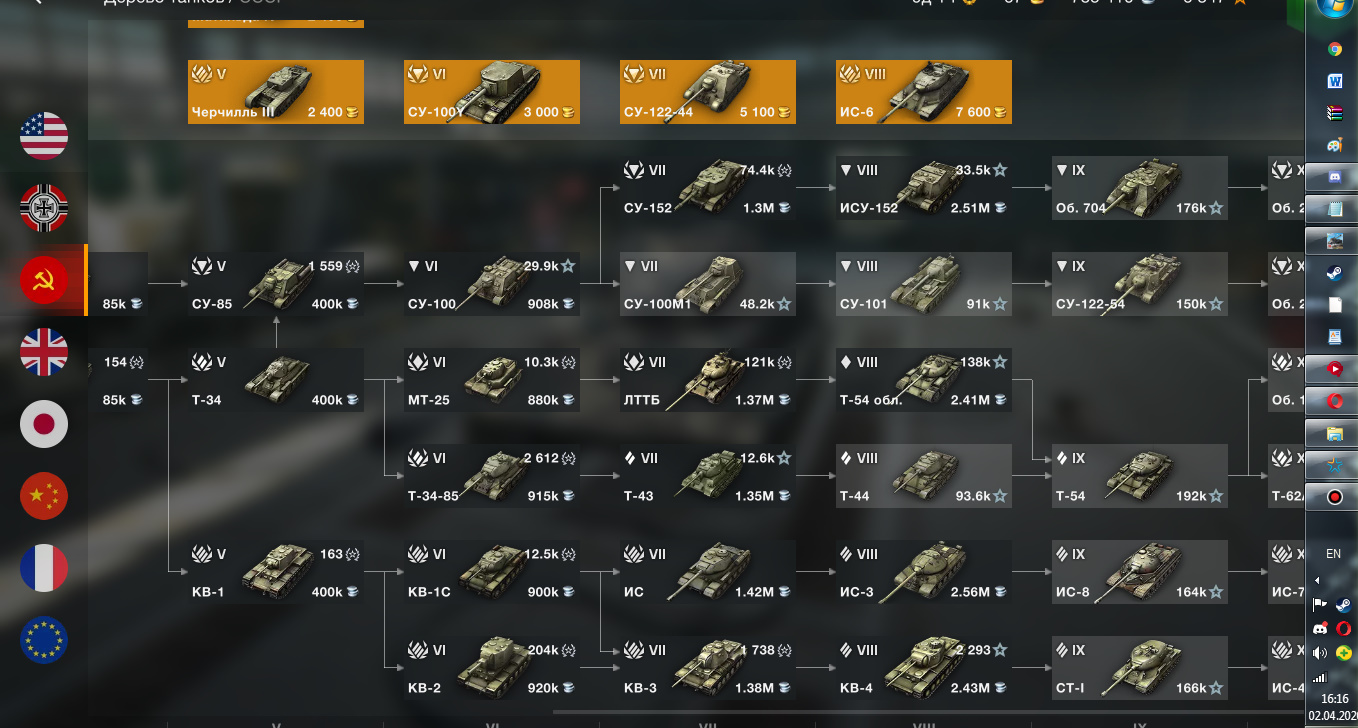Open Discord from the Windows taskbar
The image size is (1358, 728).
1334,177
